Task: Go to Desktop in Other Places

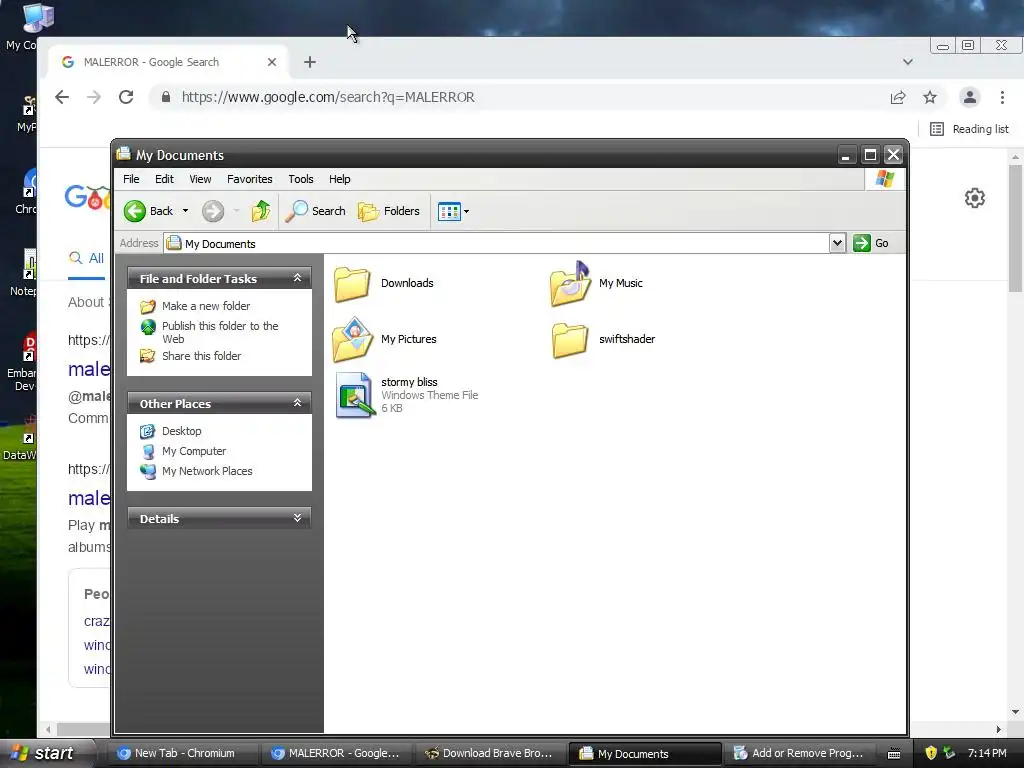Action: (182, 431)
